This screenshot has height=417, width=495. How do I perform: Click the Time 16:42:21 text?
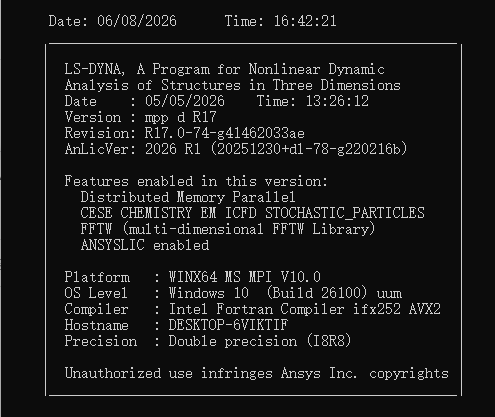(280, 21)
